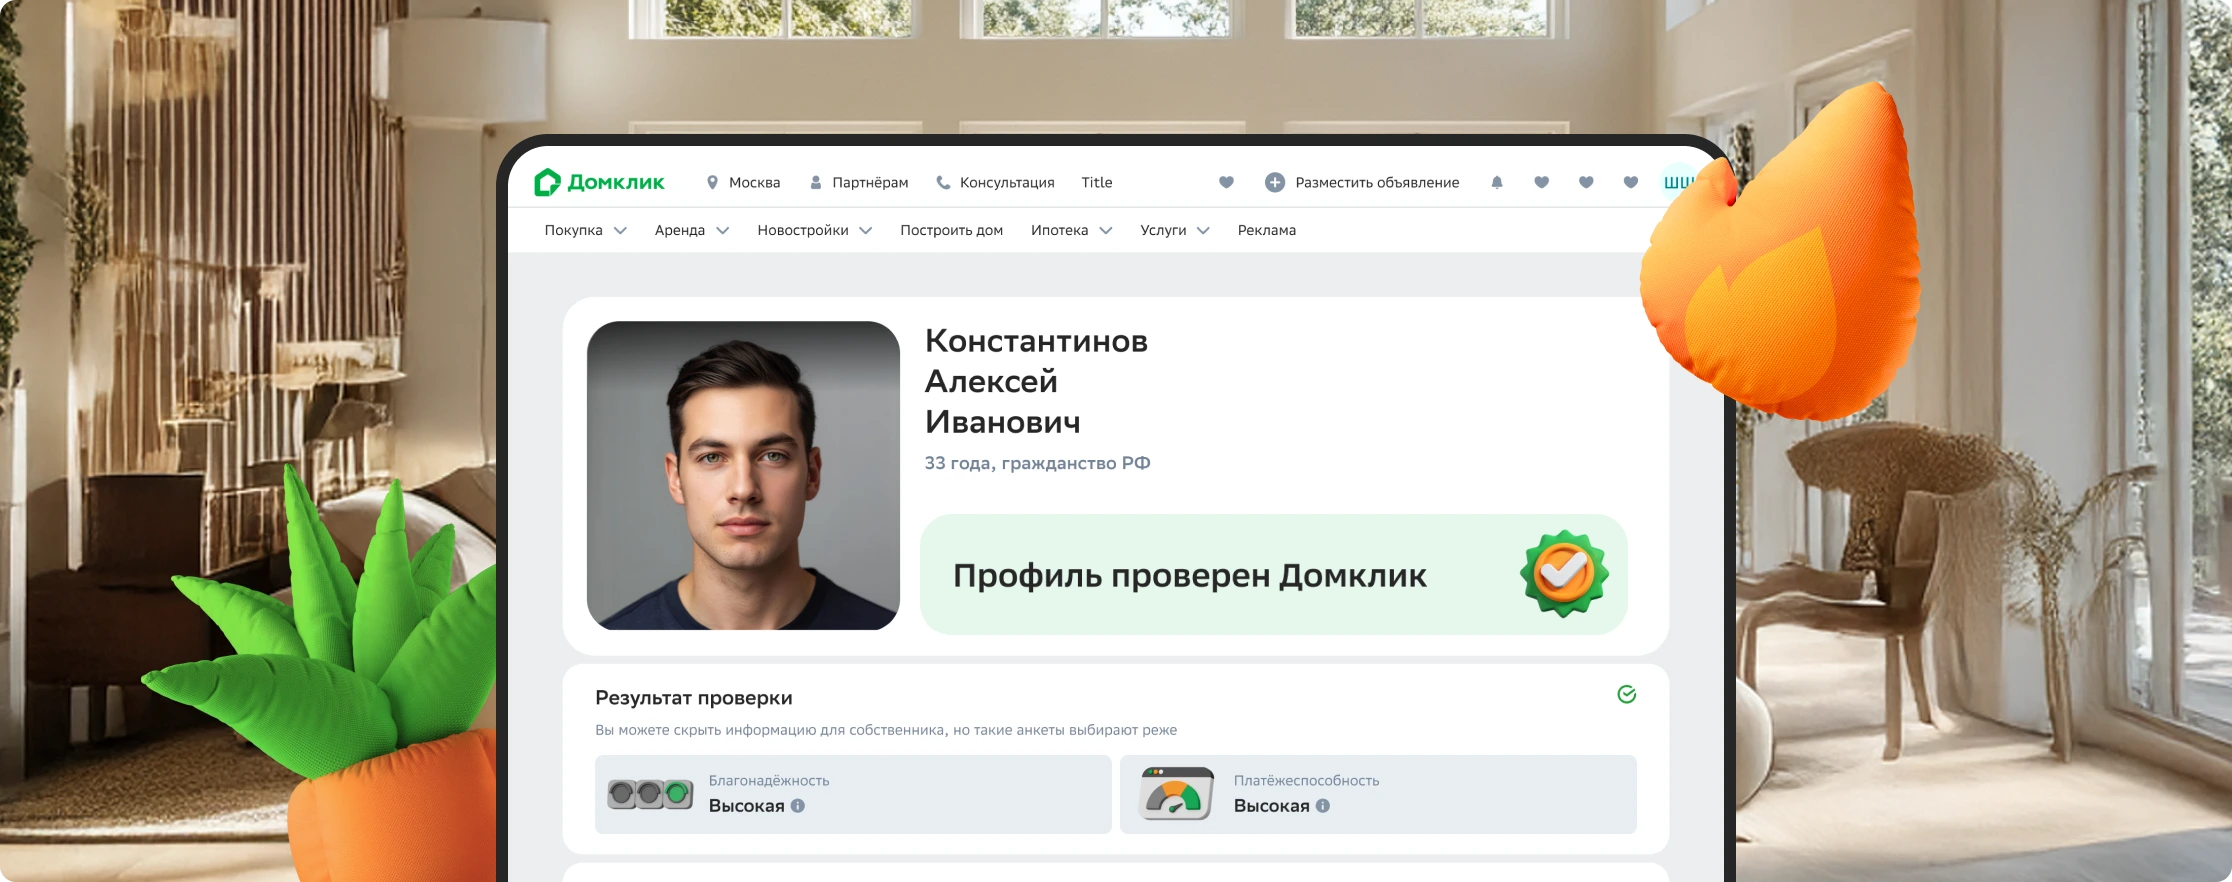Click the person icon beside Партнёрам

pos(815,182)
